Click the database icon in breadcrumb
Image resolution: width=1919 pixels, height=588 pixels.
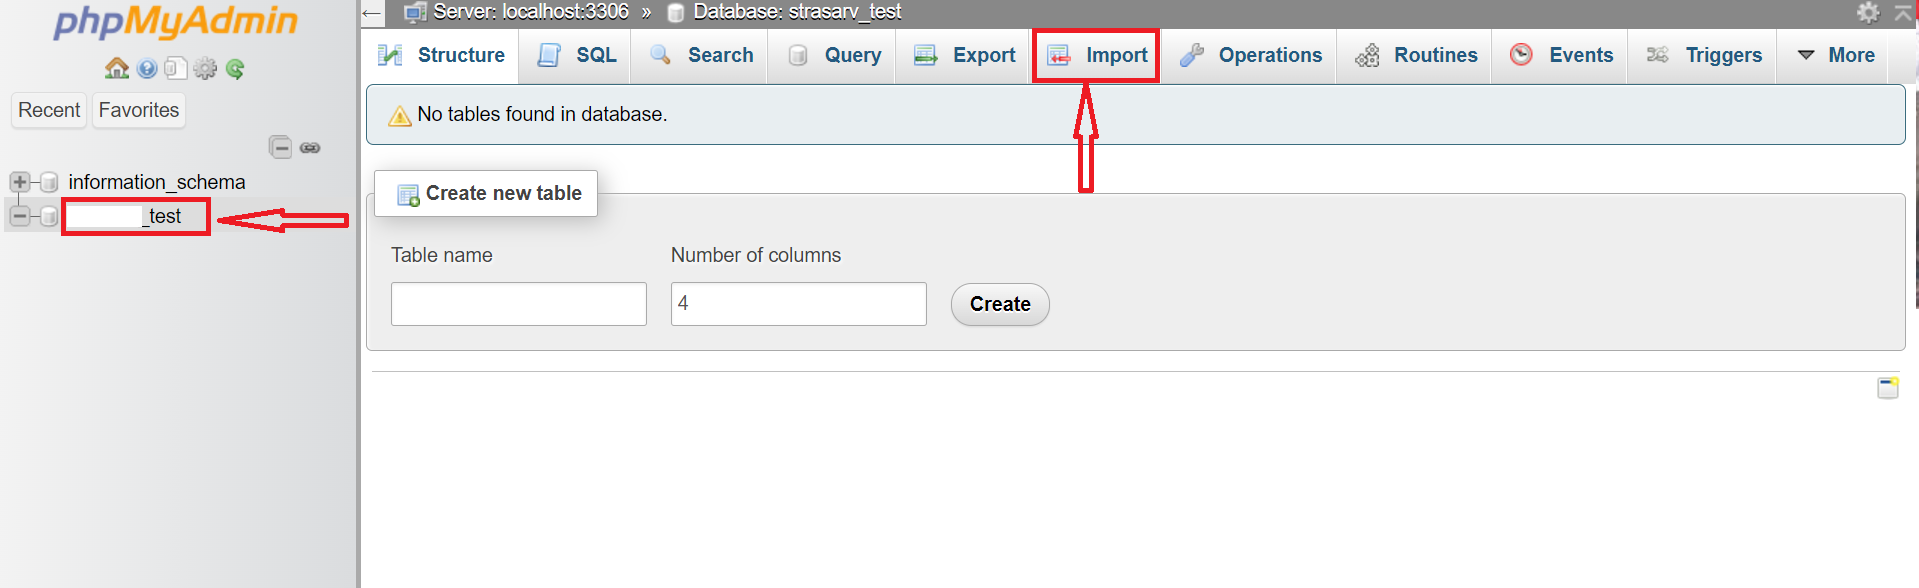(x=676, y=13)
